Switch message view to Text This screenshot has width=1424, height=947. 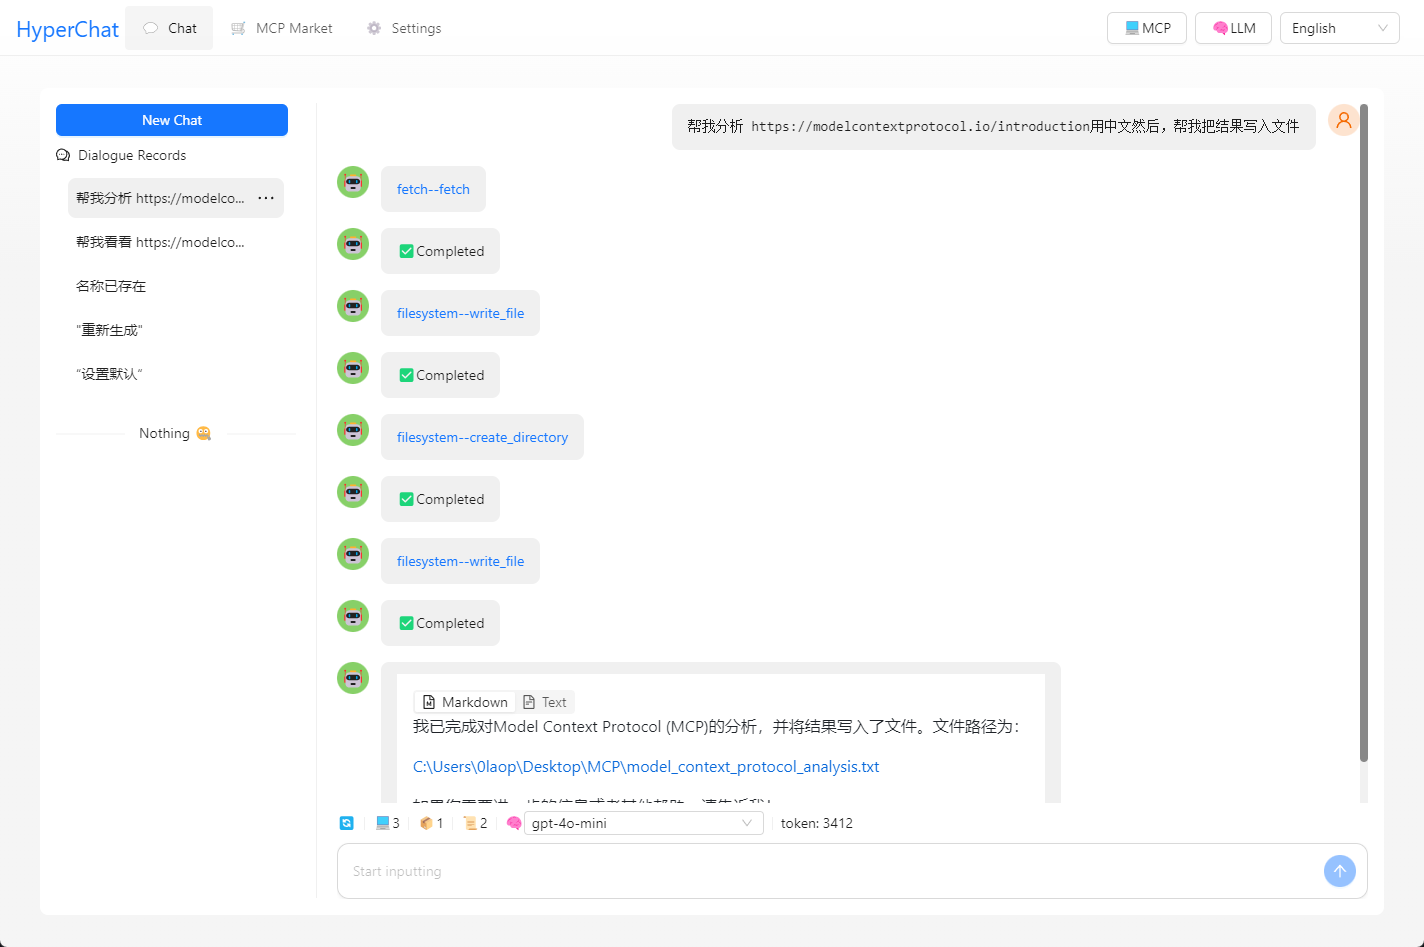click(x=545, y=702)
